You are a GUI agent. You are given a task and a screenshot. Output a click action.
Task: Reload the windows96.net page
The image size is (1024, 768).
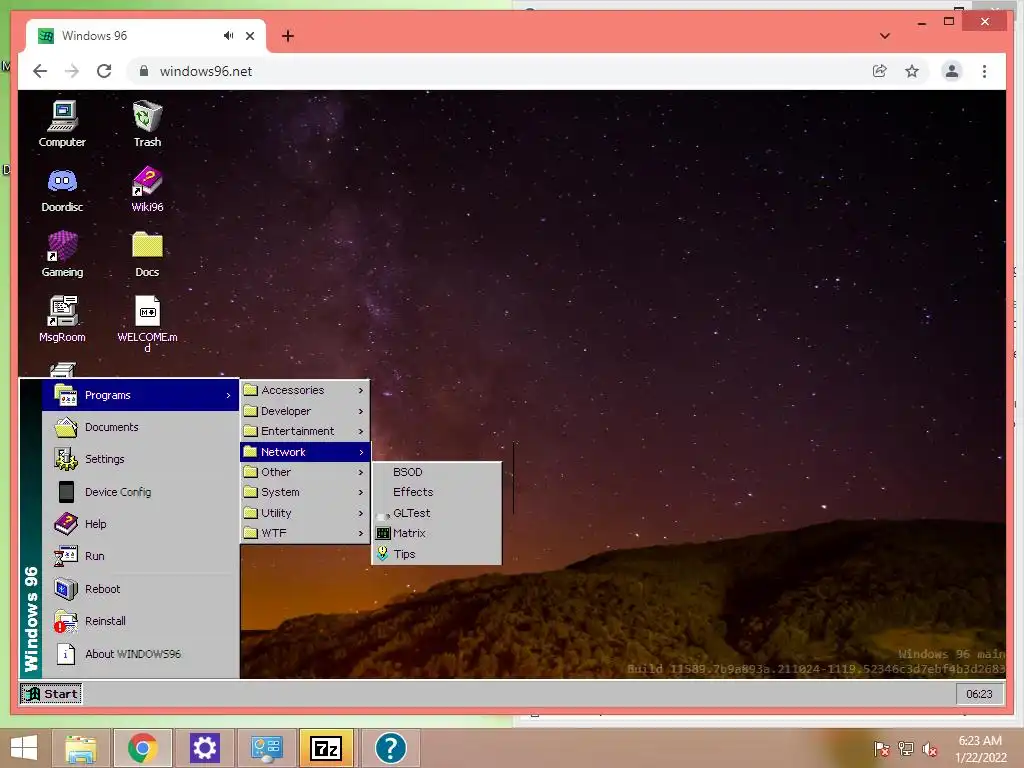coord(104,71)
